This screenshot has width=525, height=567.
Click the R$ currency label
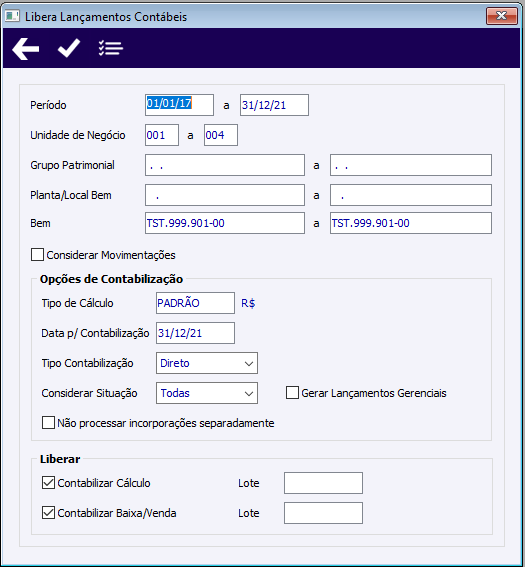pyautogui.click(x=248, y=303)
